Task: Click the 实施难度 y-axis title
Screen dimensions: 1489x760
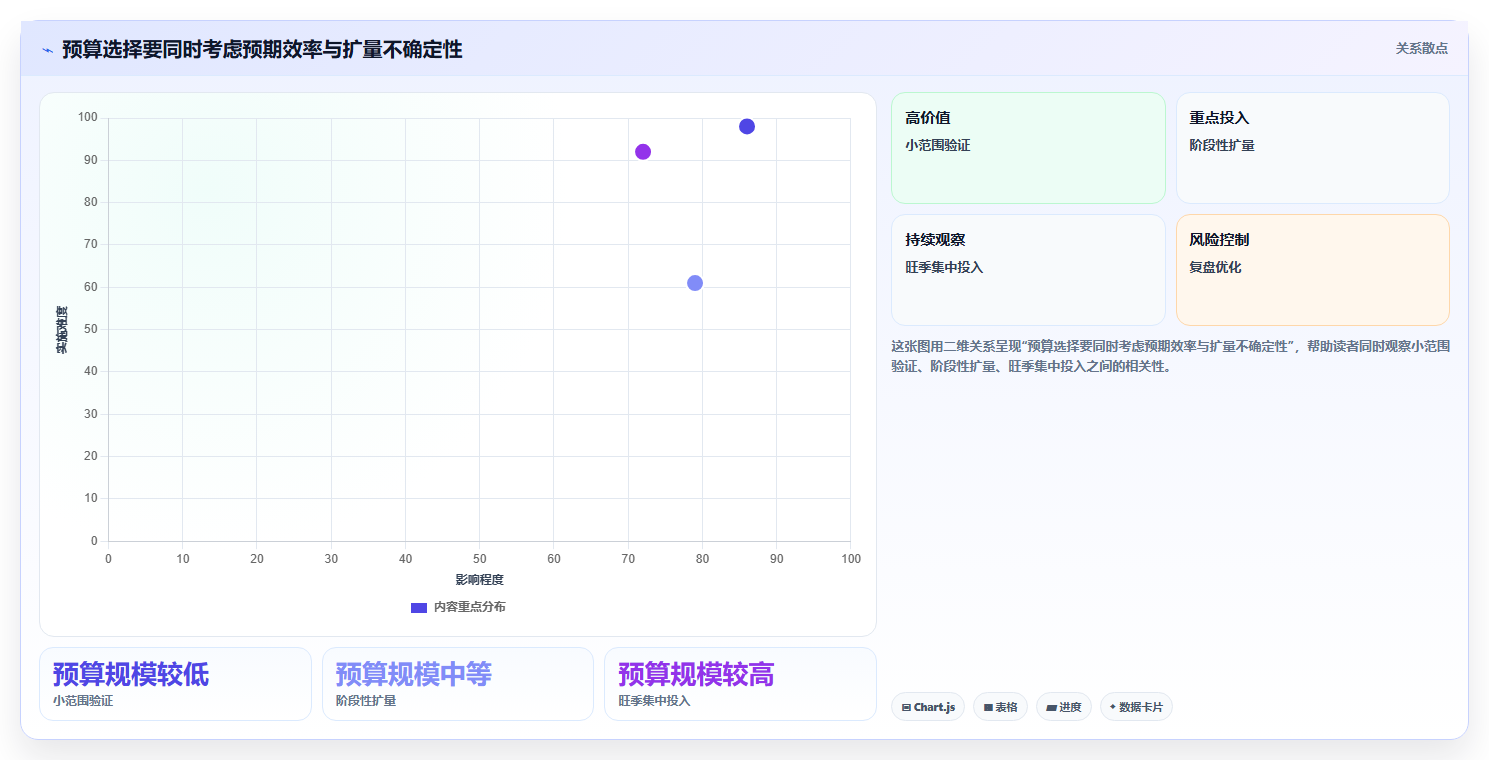Action: pyautogui.click(x=62, y=330)
